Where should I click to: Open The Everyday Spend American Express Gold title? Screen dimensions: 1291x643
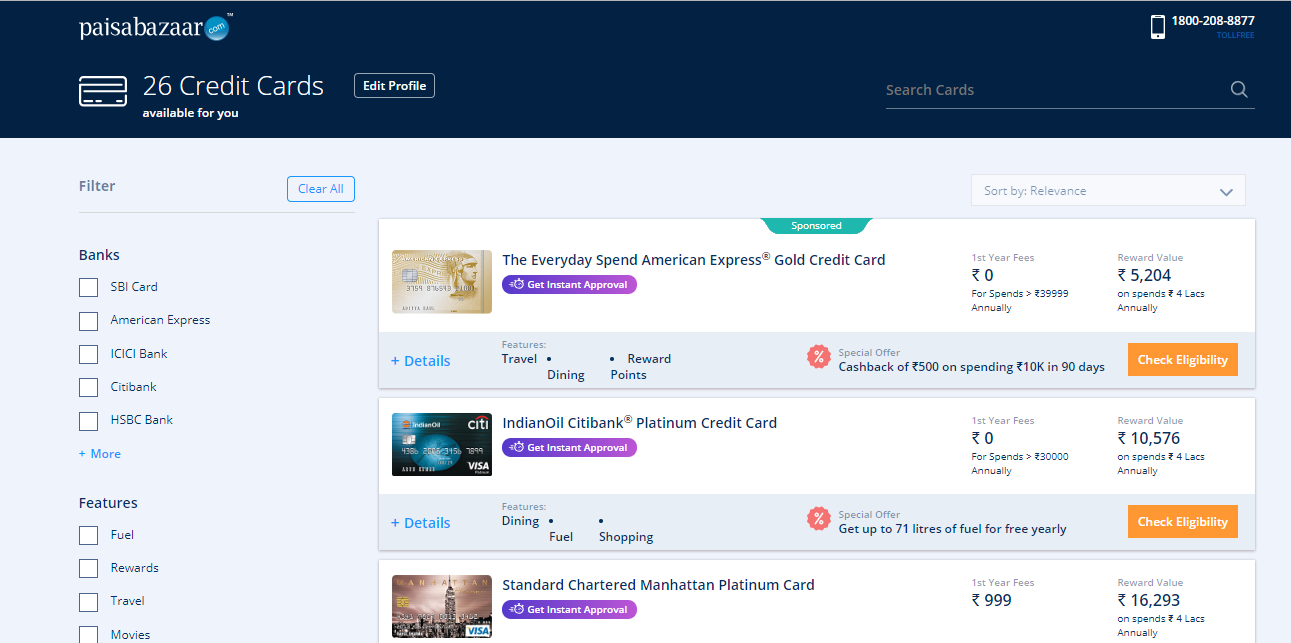pyautogui.click(x=694, y=260)
